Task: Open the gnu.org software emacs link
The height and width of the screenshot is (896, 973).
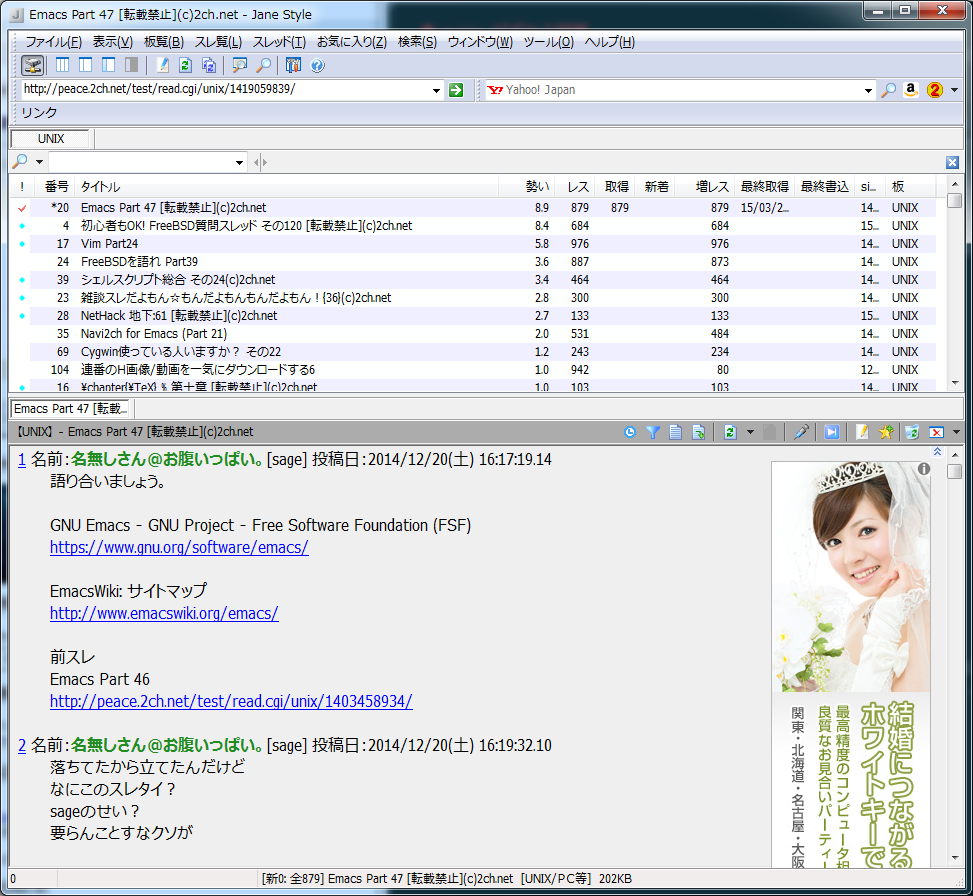Action: 179,548
